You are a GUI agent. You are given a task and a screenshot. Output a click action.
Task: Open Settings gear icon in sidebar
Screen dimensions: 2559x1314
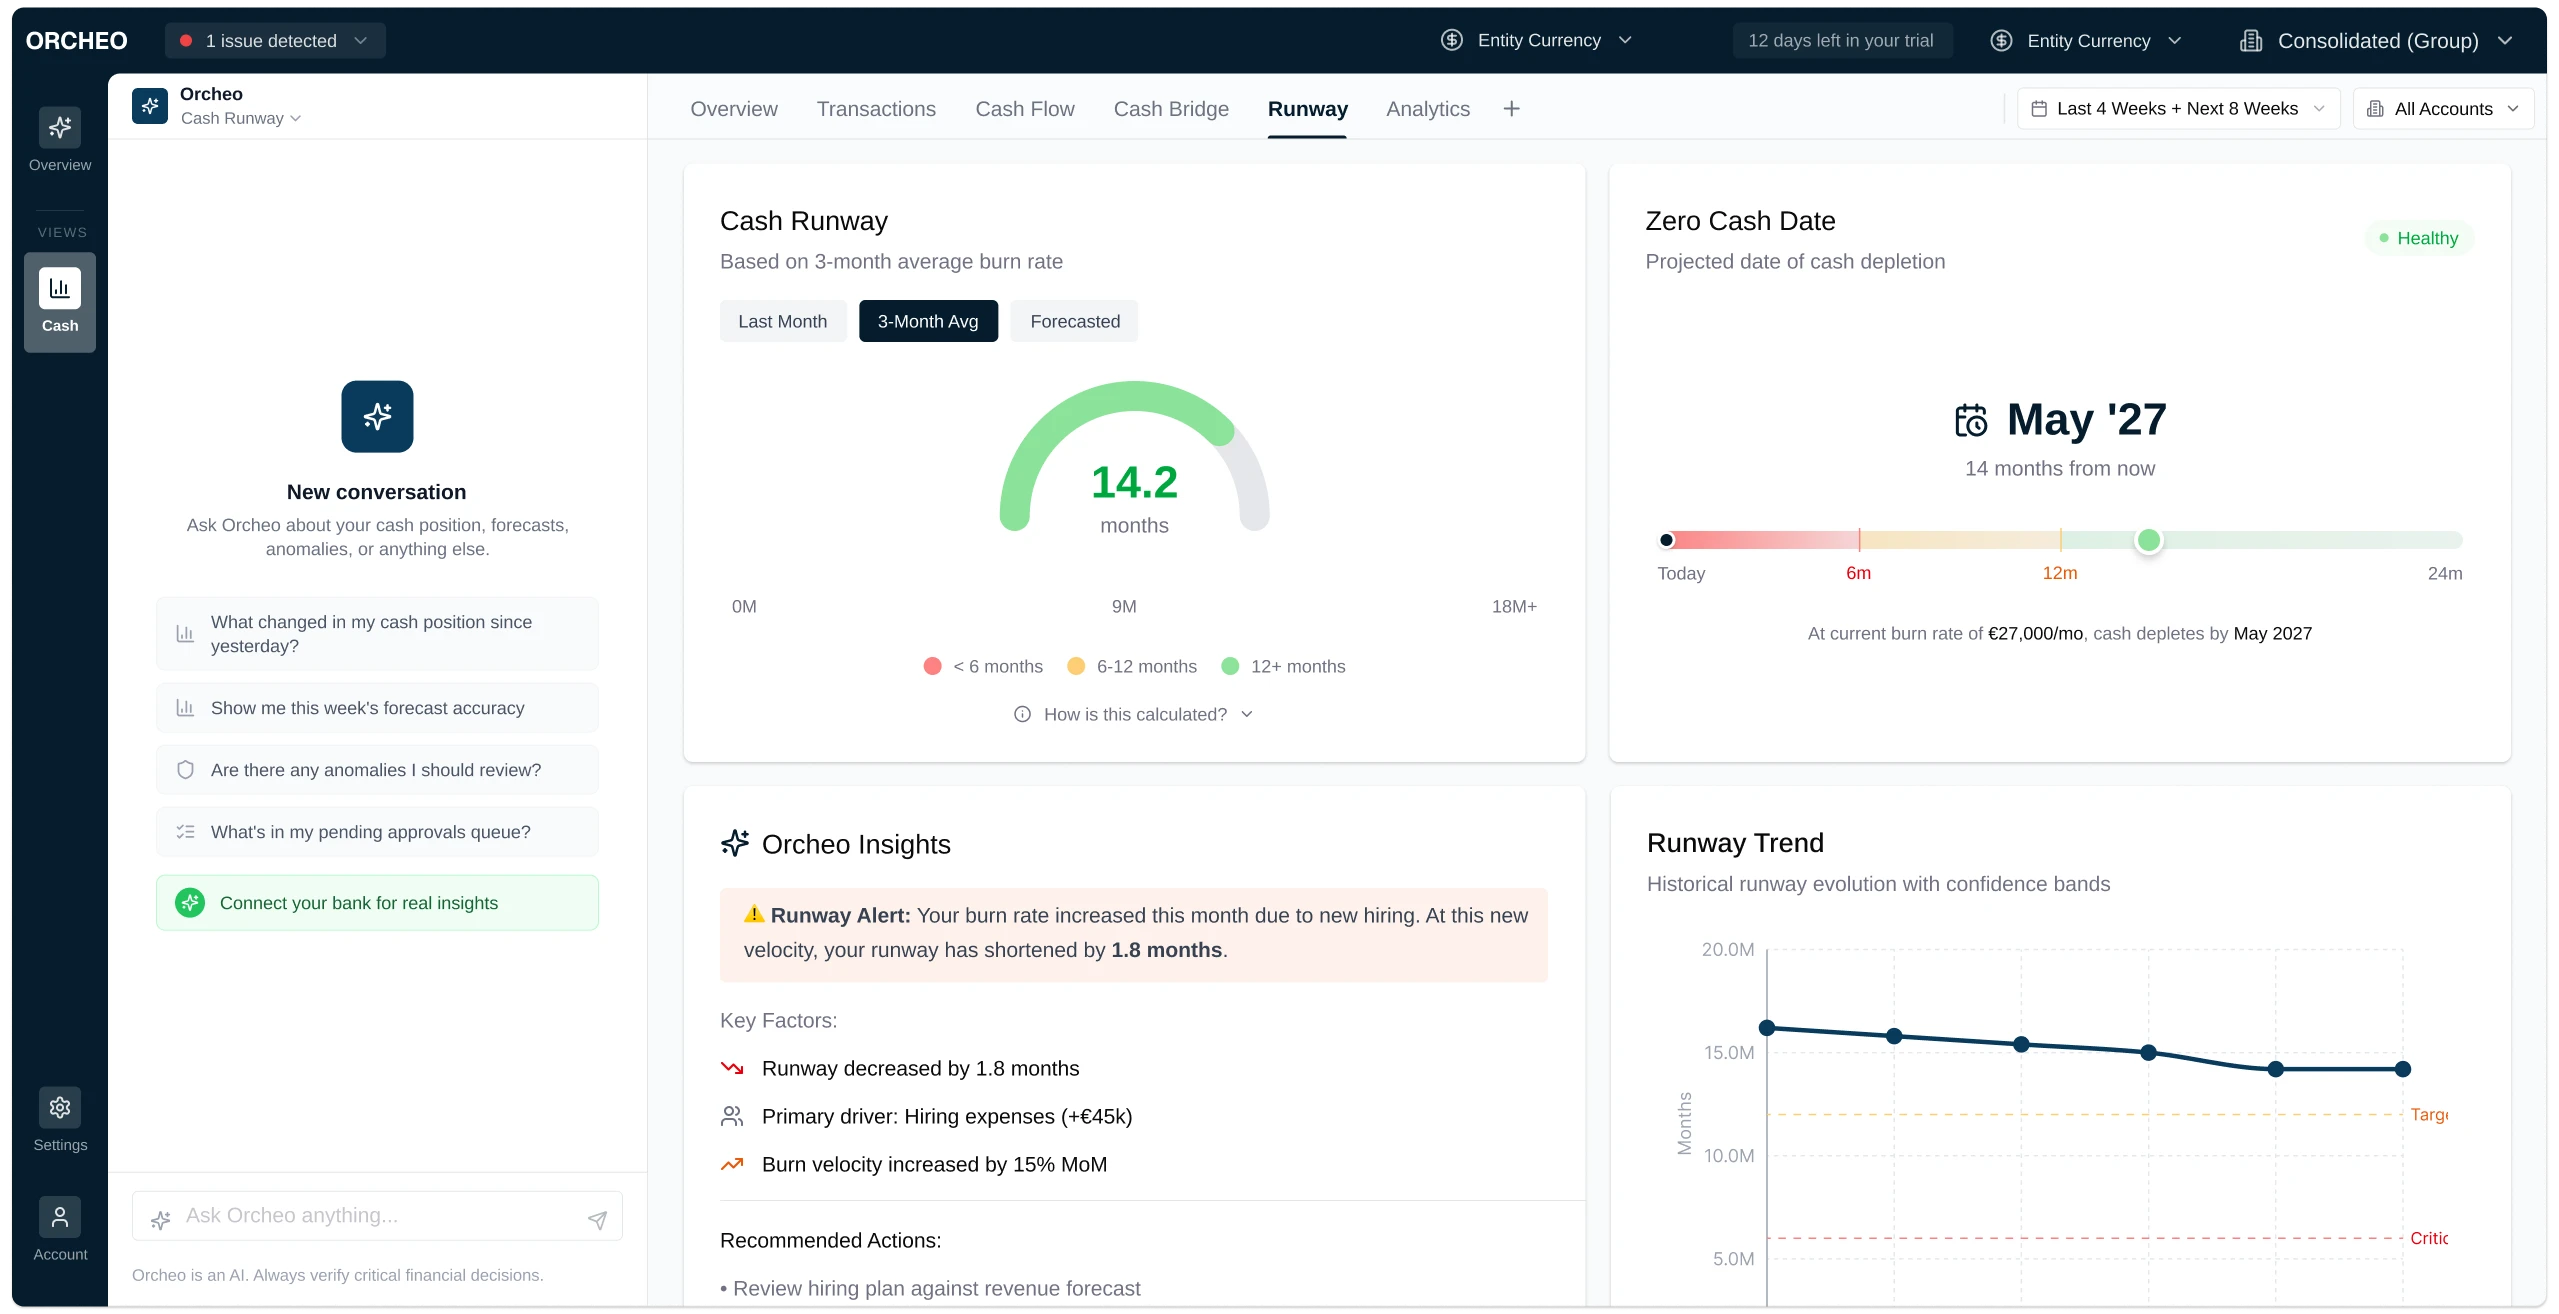pos(60,1107)
